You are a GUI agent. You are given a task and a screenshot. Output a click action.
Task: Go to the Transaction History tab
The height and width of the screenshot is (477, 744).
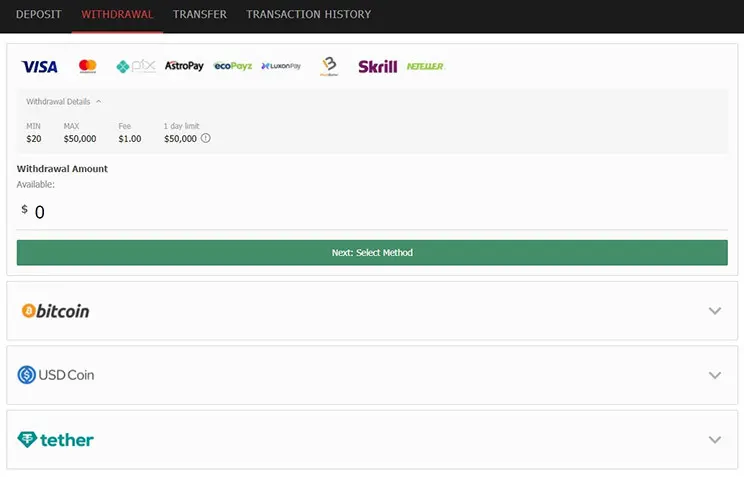pos(308,15)
